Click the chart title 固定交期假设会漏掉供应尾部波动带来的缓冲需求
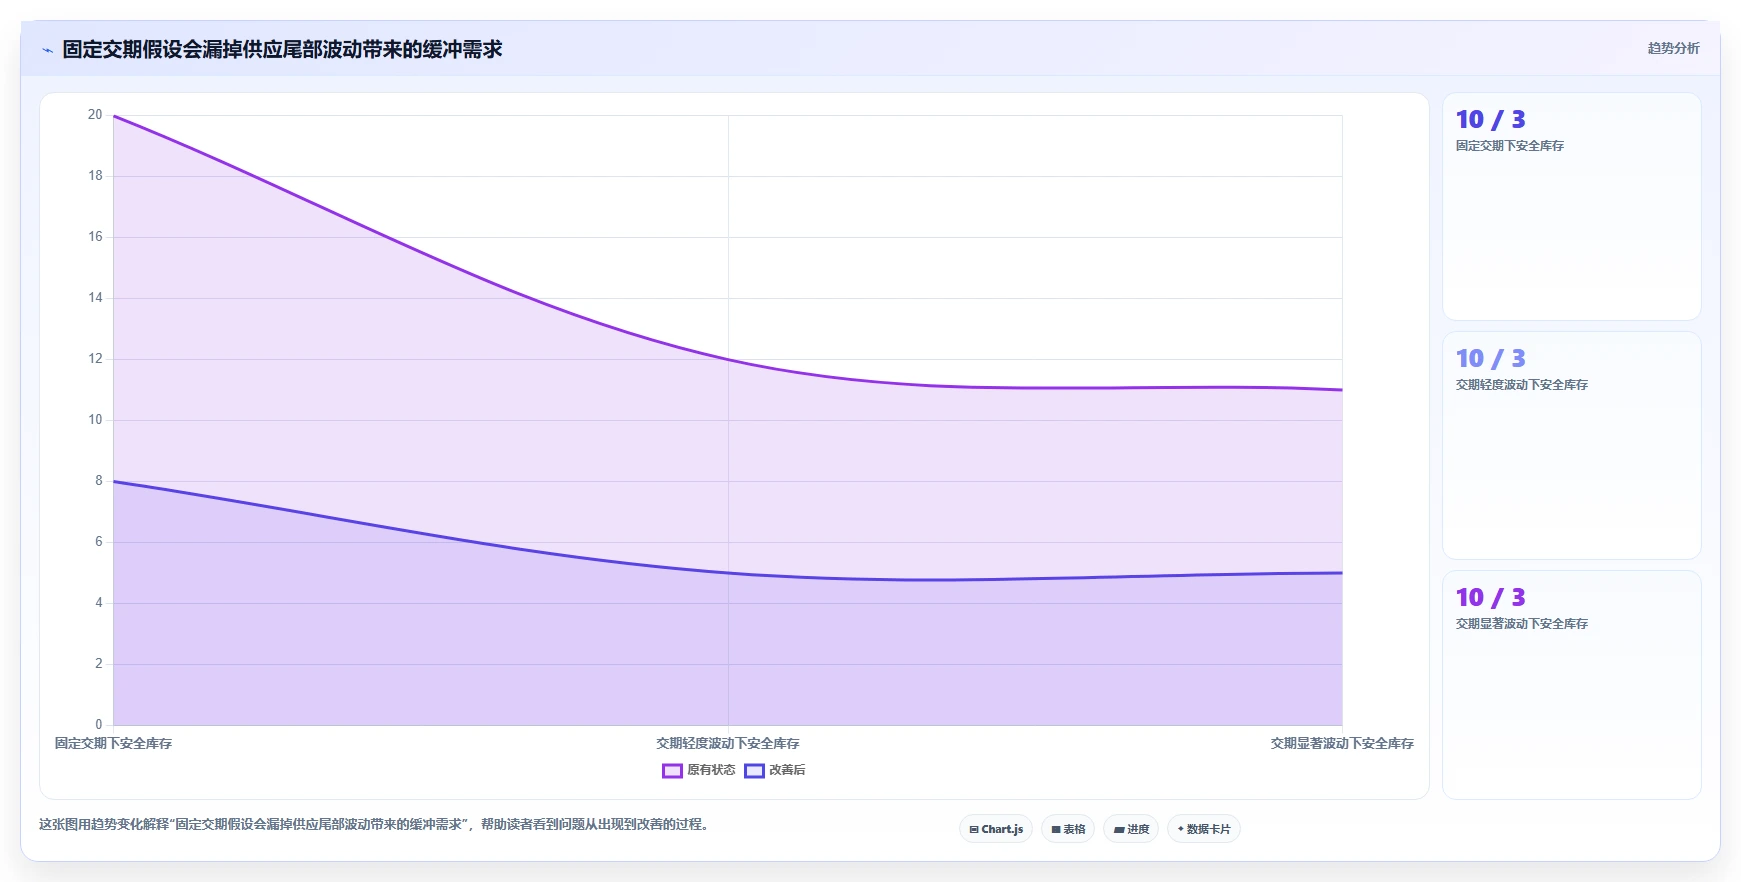The height and width of the screenshot is (882, 1741). point(282,49)
